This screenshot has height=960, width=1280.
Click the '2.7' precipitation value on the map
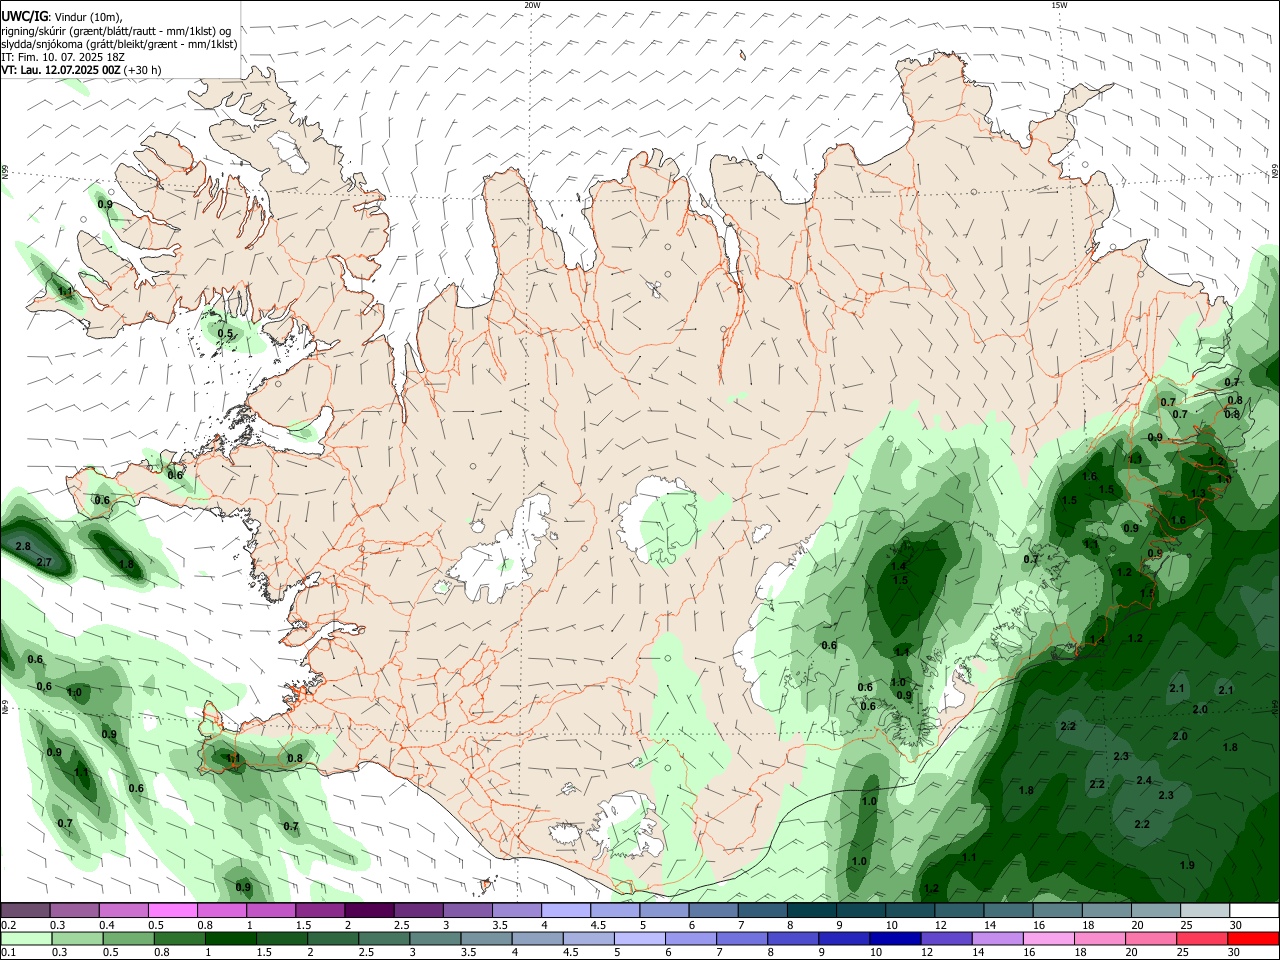point(44,563)
